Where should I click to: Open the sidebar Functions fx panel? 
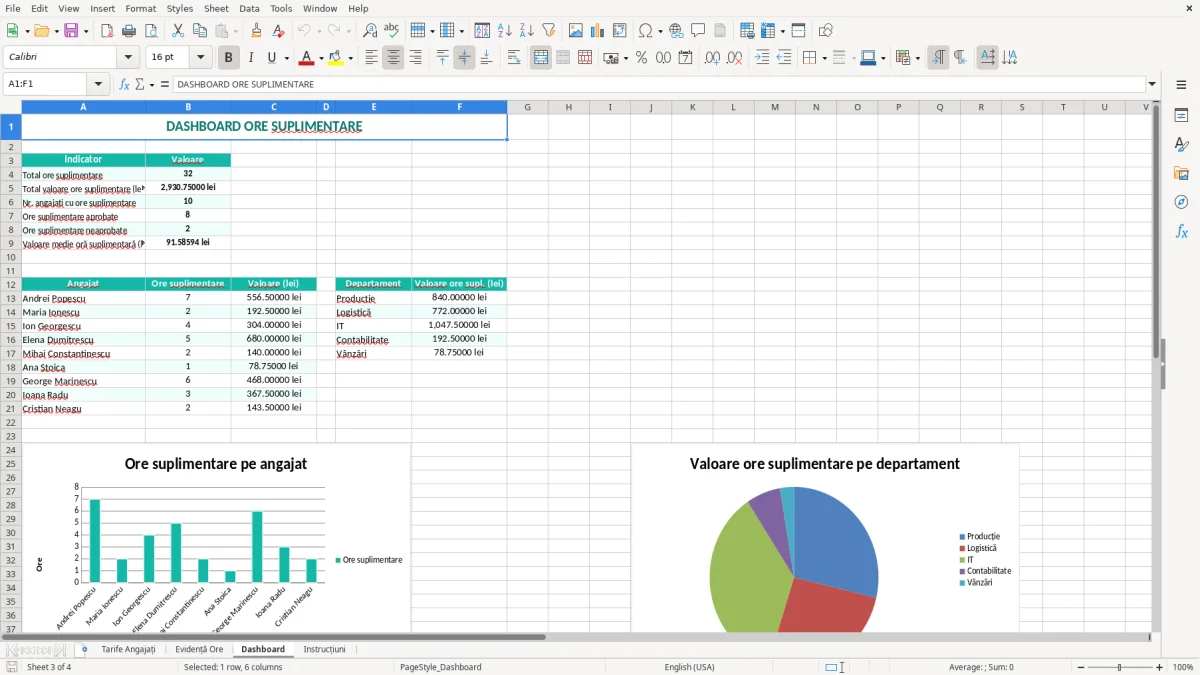[1181, 232]
